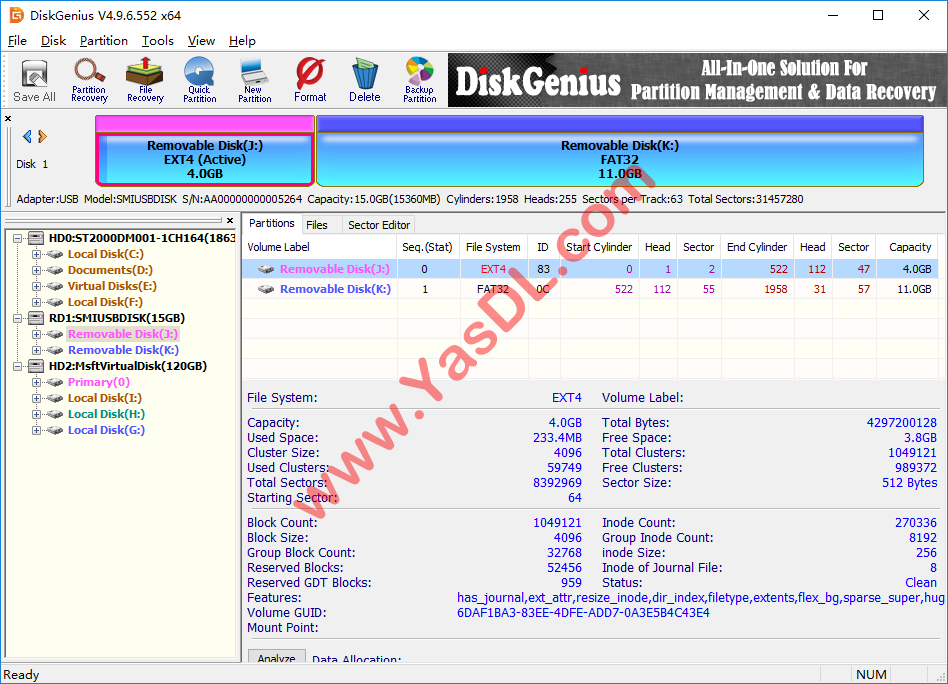
Task: Select Removable Disk(K:) block in disk map
Action: click(x=620, y=160)
